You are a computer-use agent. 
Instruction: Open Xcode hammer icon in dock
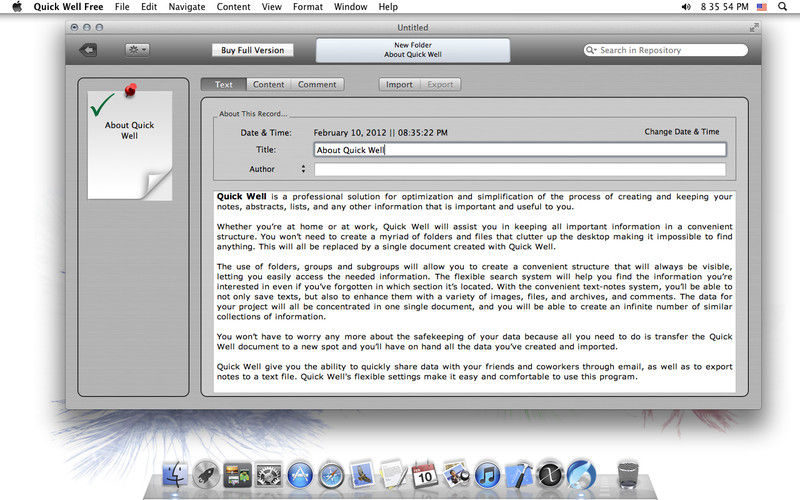click(519, 475)
